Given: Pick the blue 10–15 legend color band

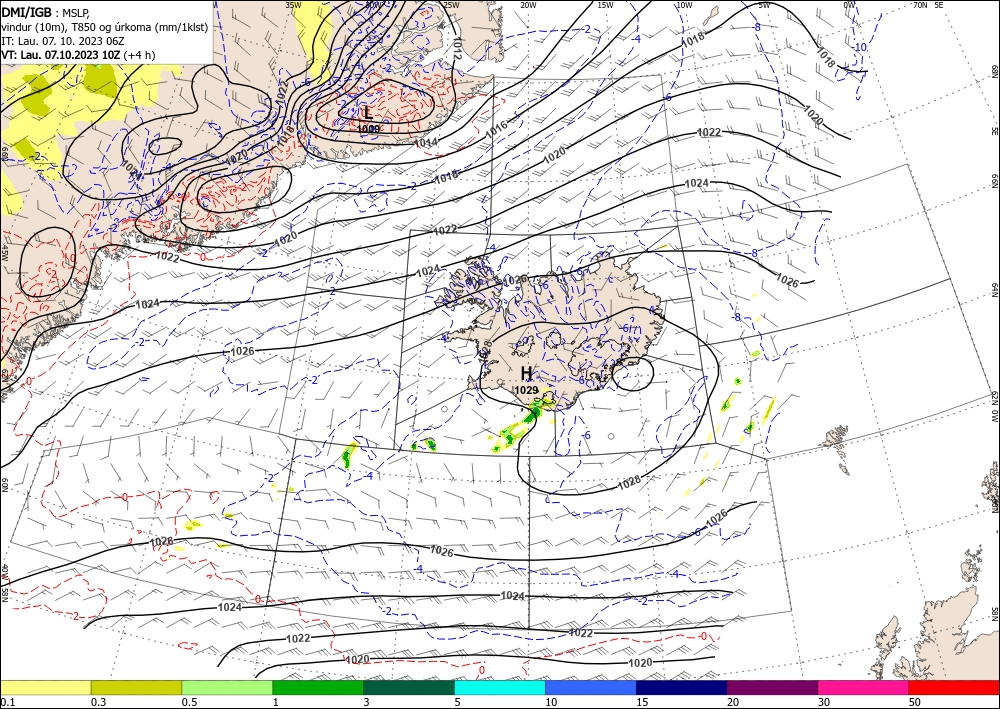Looking at the screenshot, I should [x=591, y=687].
